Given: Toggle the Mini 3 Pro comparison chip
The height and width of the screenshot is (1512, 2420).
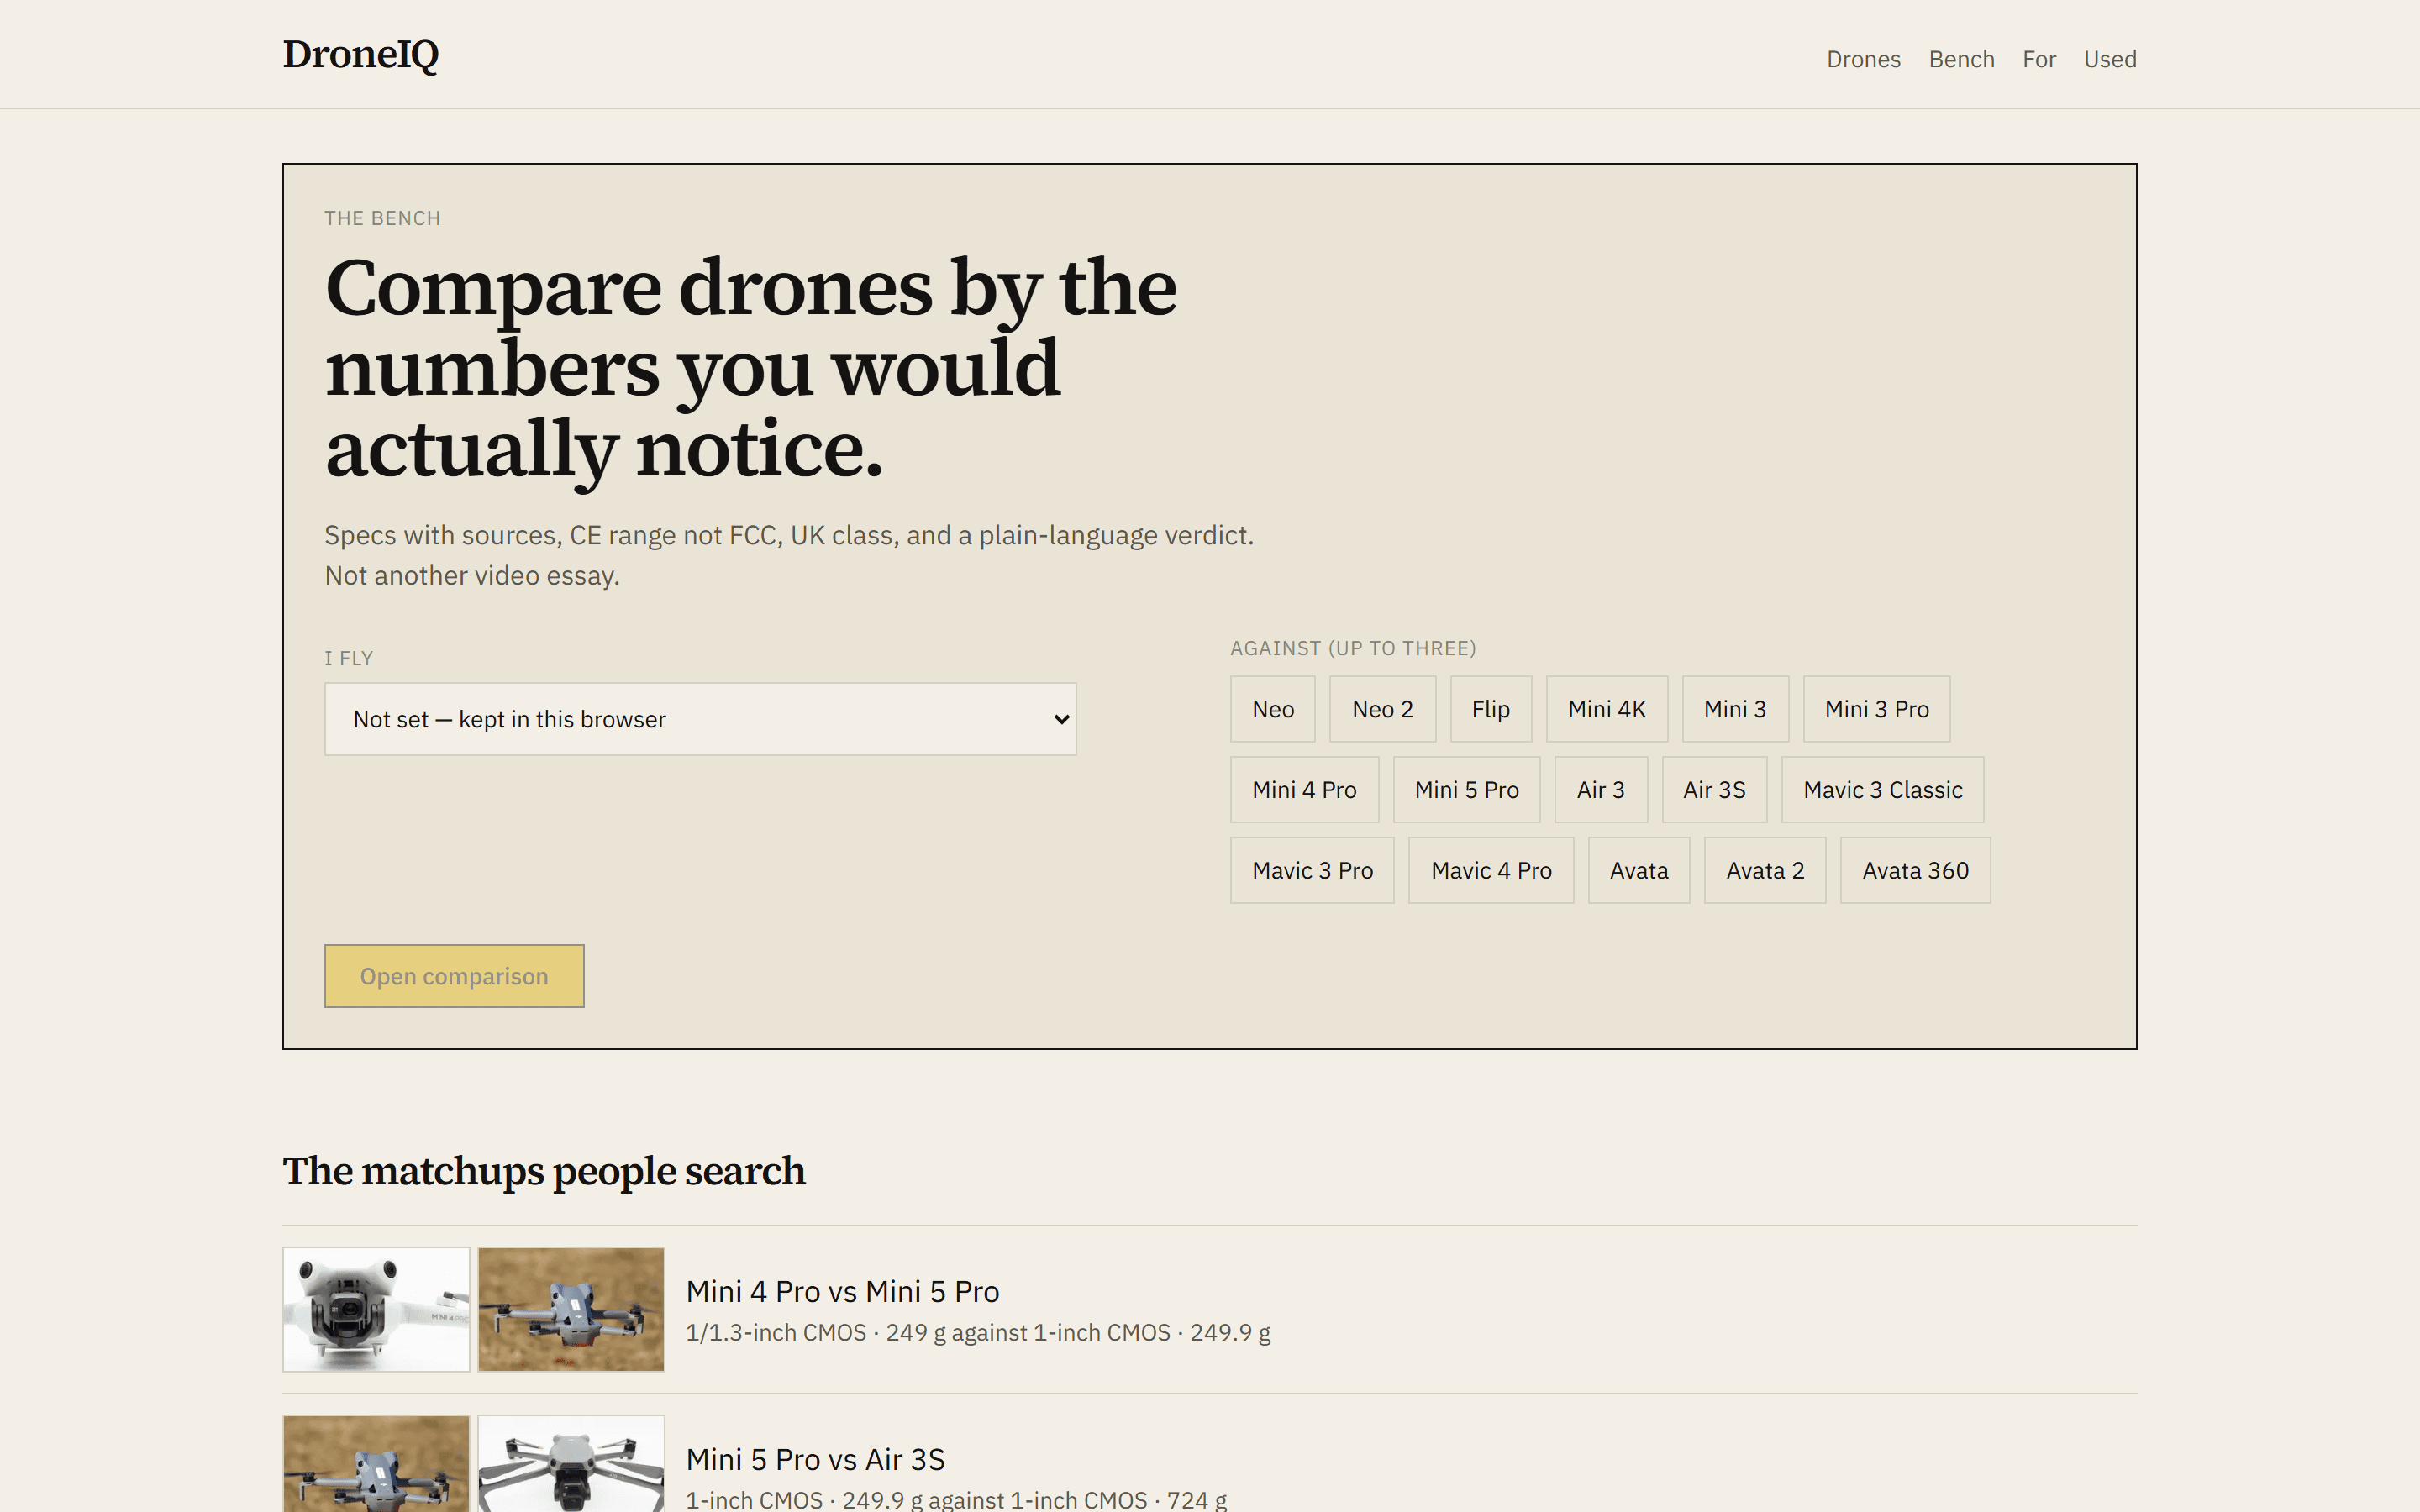Looking at the screenshot, I should [1876, 709].
